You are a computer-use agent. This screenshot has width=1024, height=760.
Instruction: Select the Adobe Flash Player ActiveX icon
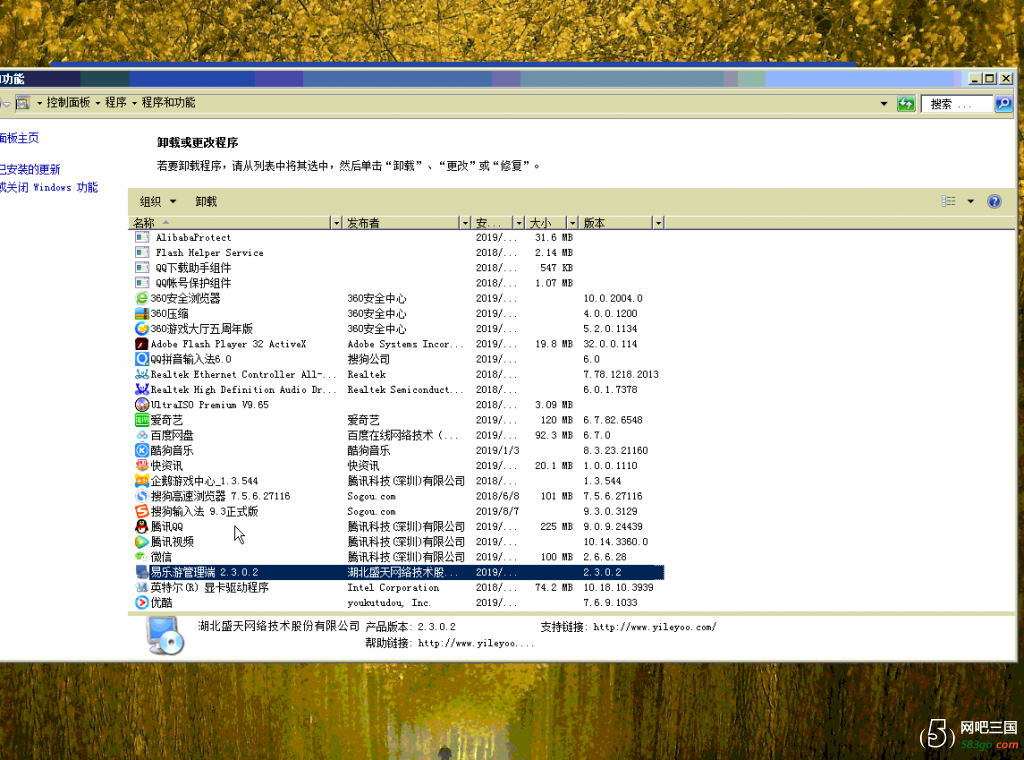[x=142, y=344]
